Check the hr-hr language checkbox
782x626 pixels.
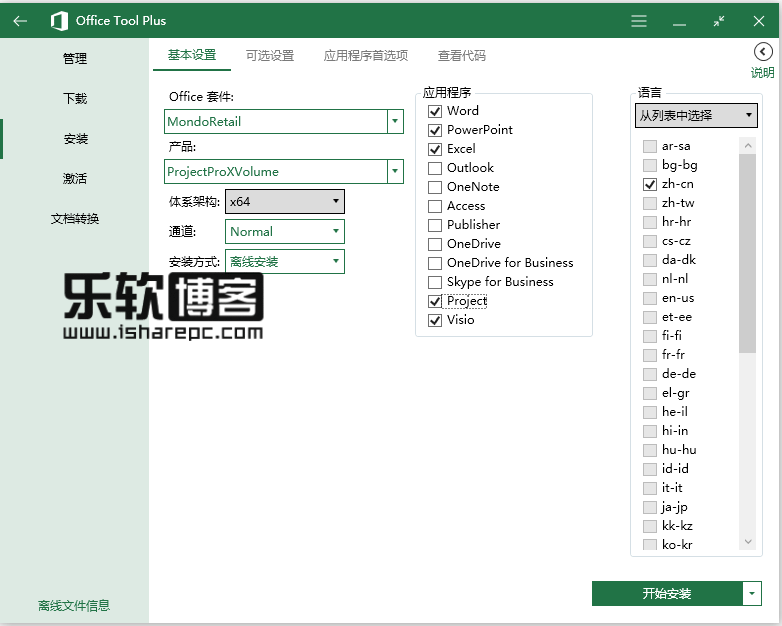(x=649, y=222)
